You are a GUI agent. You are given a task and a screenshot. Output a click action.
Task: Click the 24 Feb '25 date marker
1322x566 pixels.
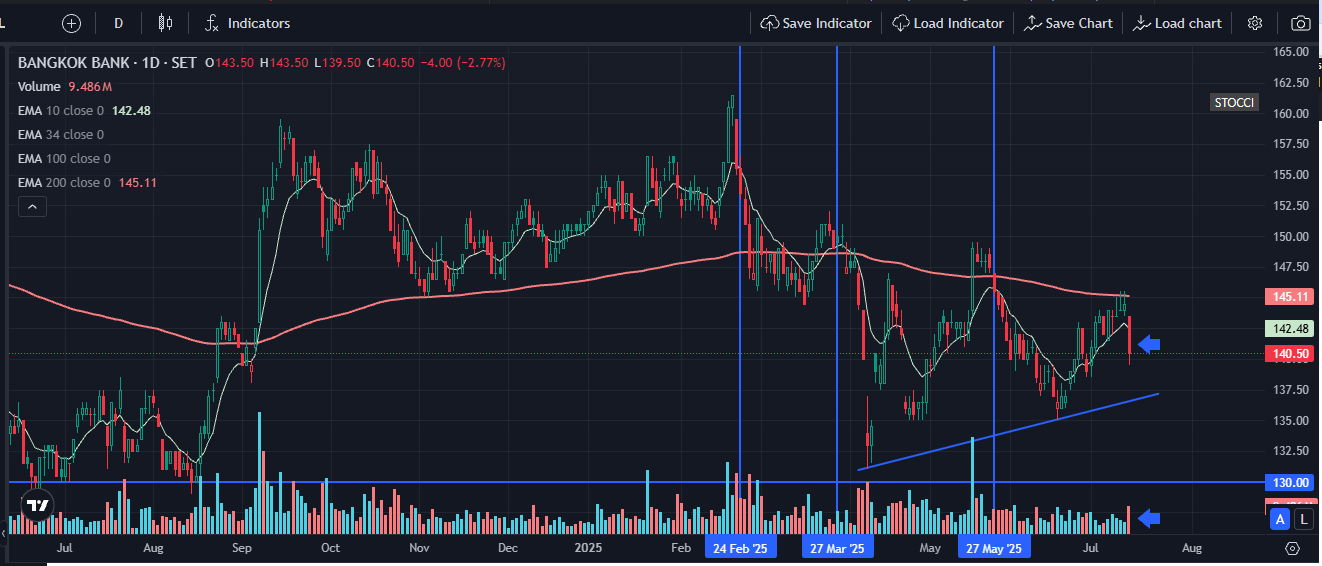[740, 548]
